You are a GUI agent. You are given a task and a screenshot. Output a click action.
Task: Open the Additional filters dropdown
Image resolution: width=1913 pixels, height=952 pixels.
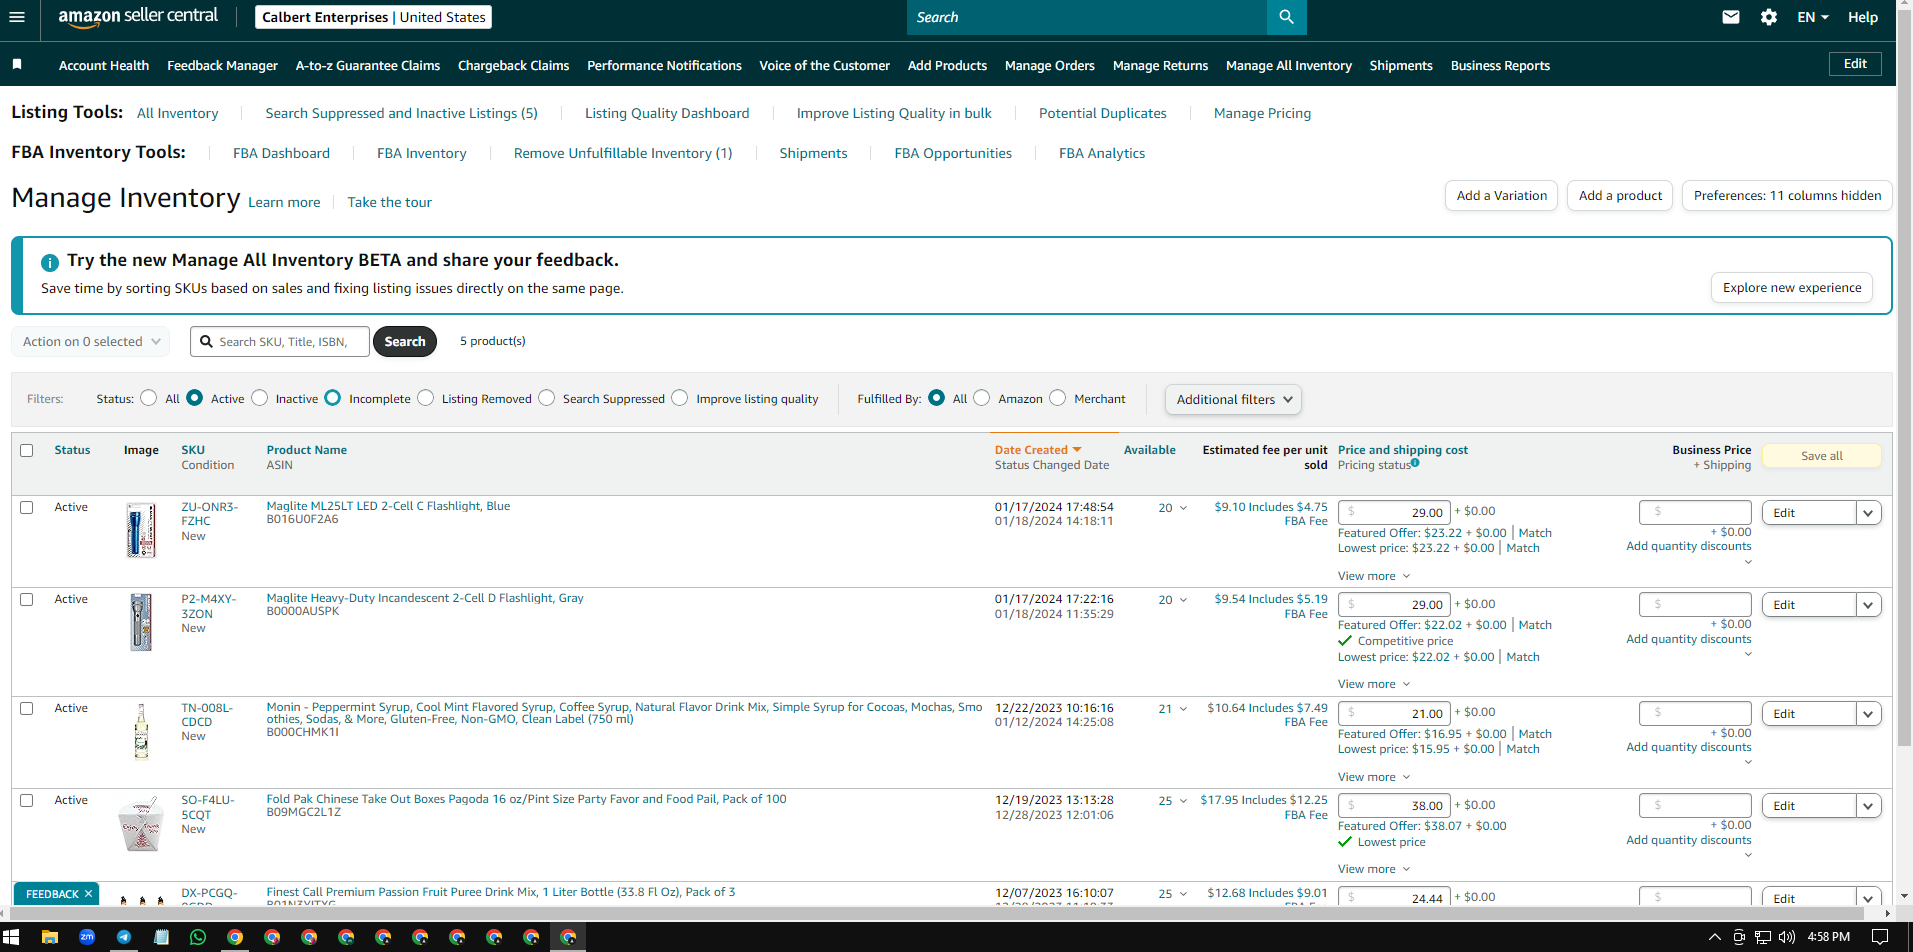(x=1233, y=399)
